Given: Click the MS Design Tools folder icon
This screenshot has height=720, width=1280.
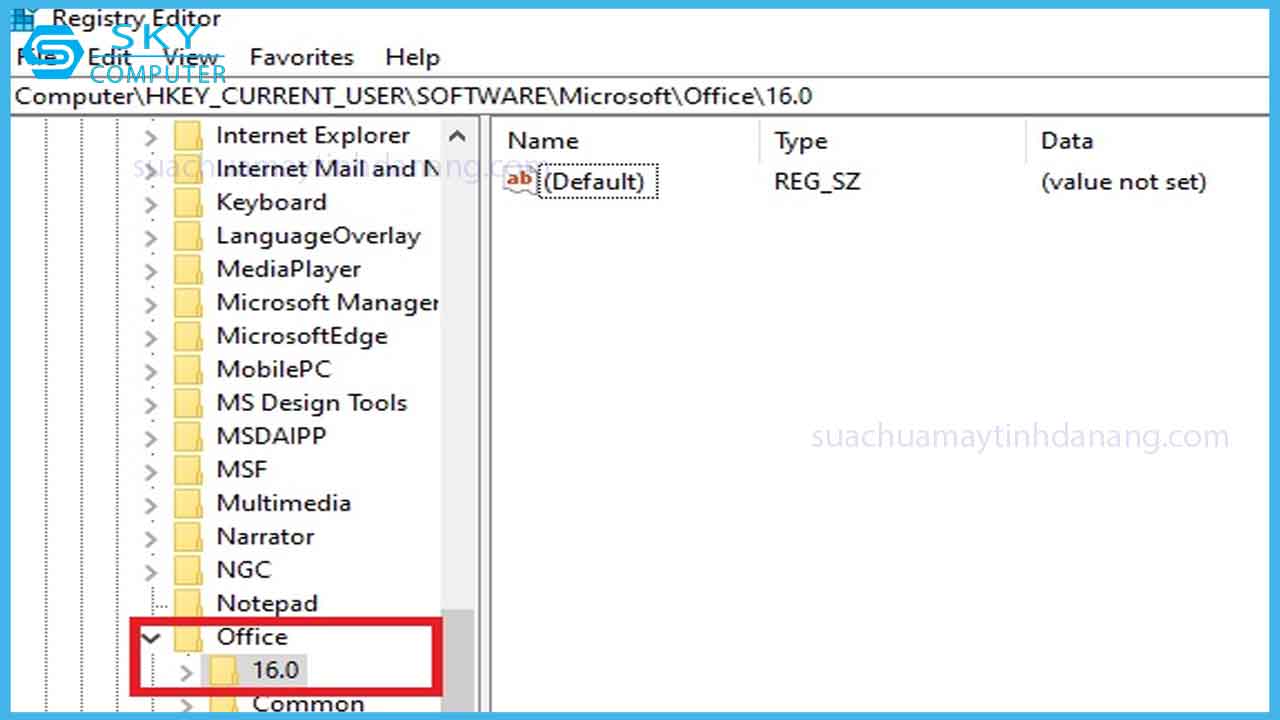Looking at the screenshot, I should [188, 404].
